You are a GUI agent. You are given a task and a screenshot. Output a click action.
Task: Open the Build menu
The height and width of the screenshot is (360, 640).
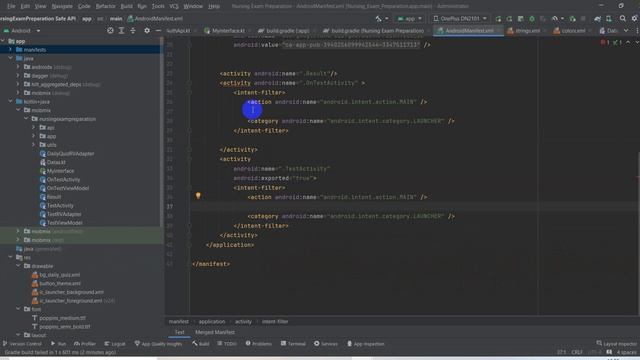click(127, 6)
